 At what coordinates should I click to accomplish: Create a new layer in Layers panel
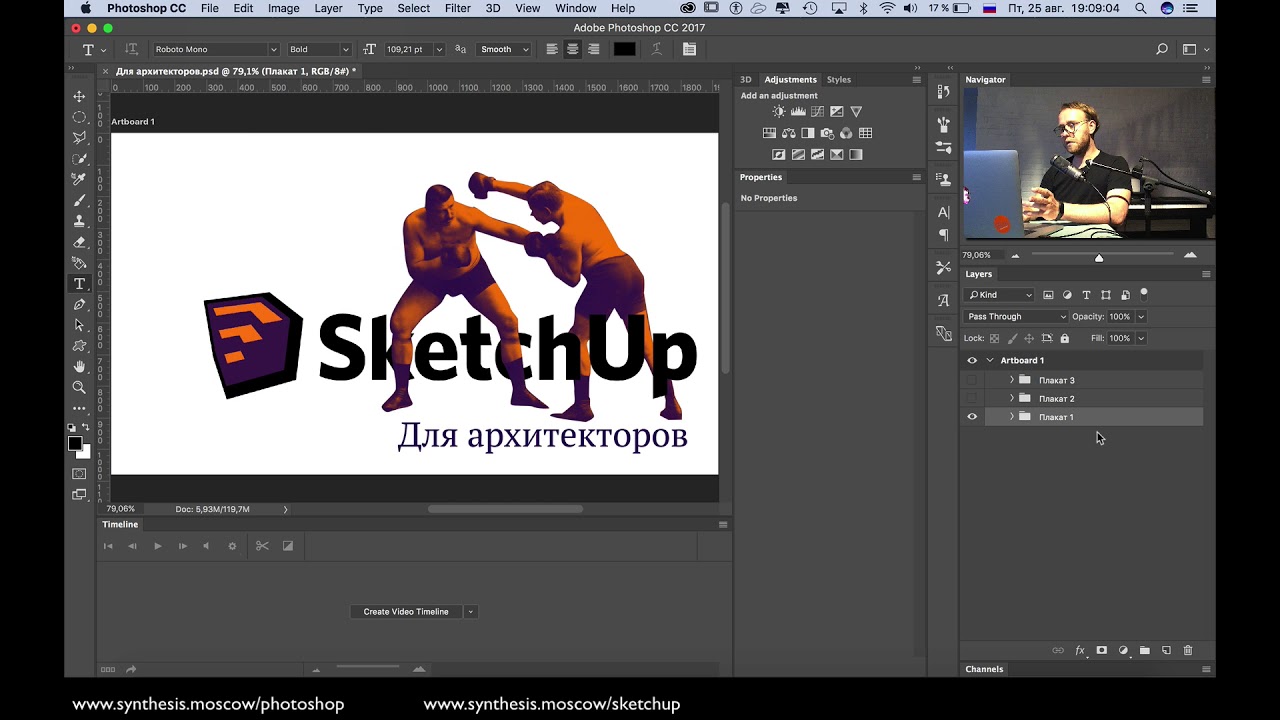(x=1166, y=650)
